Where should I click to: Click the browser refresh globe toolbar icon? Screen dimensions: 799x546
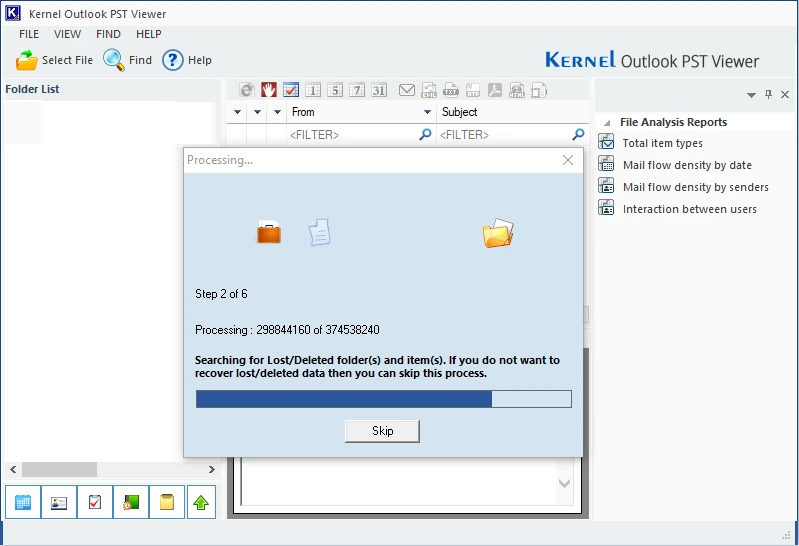tap(247, 90)
